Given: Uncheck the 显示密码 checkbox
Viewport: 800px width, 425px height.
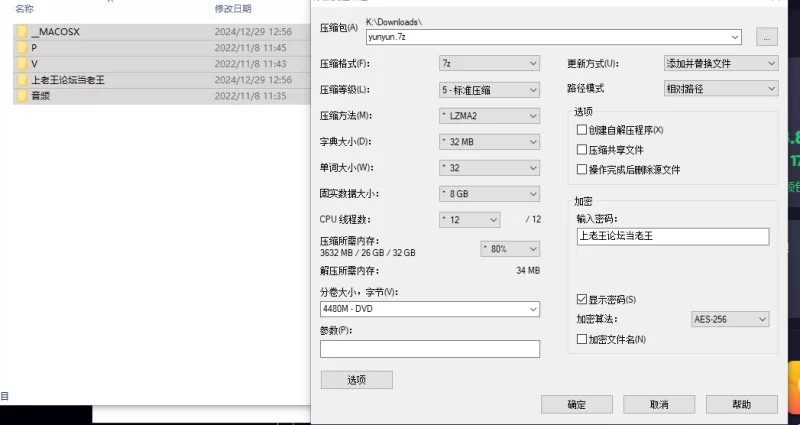Looking at the screenshot, I should pos(582,299).
